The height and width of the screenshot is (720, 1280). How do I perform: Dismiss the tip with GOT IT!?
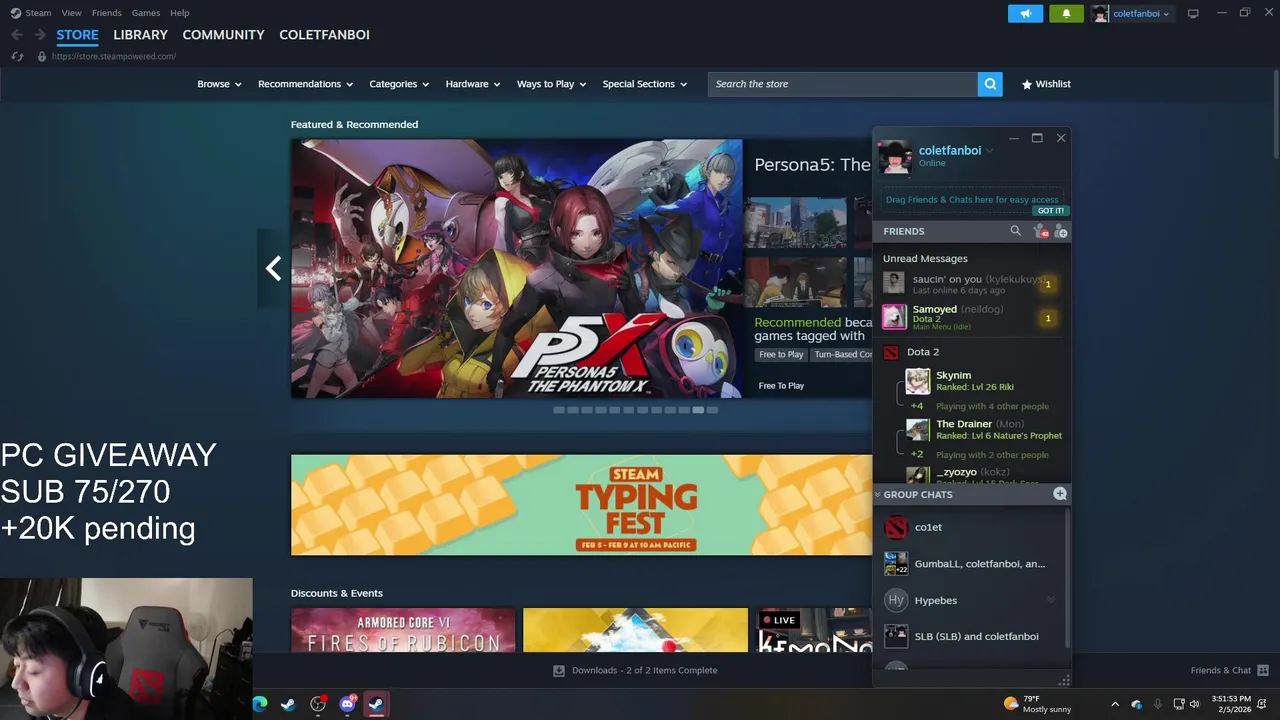tap(1051, 211)
